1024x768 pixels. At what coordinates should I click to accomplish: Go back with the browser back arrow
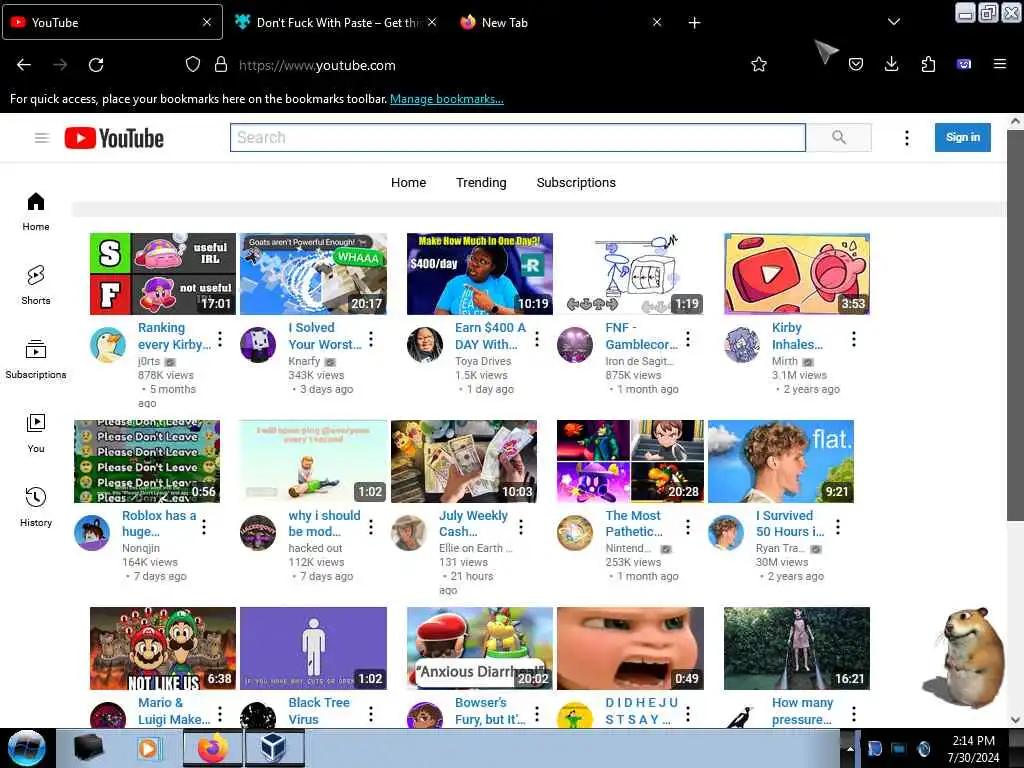coord(24,65)
